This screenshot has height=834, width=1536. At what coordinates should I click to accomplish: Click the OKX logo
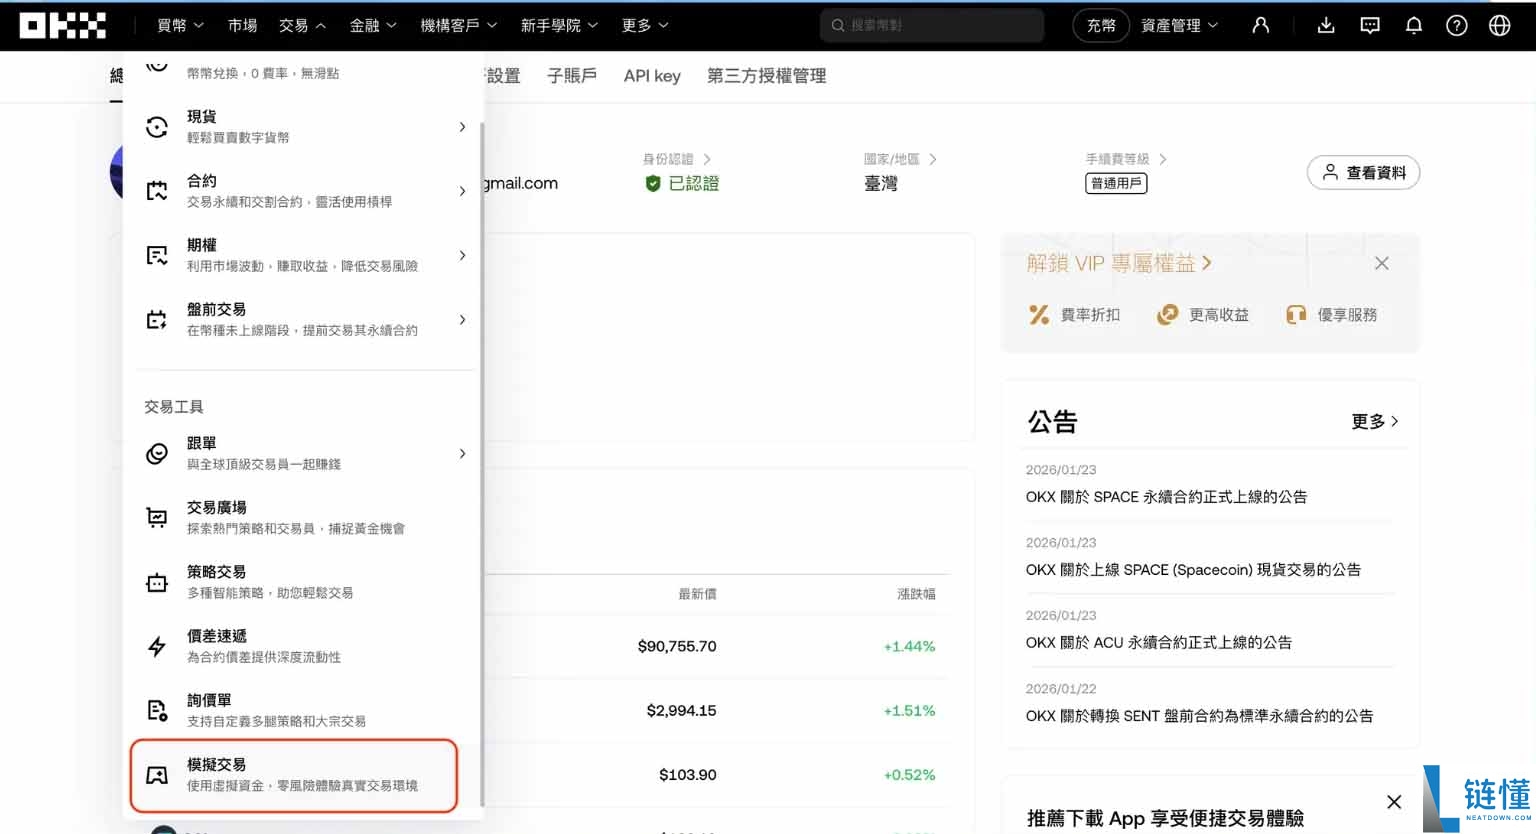pos(63,25)
